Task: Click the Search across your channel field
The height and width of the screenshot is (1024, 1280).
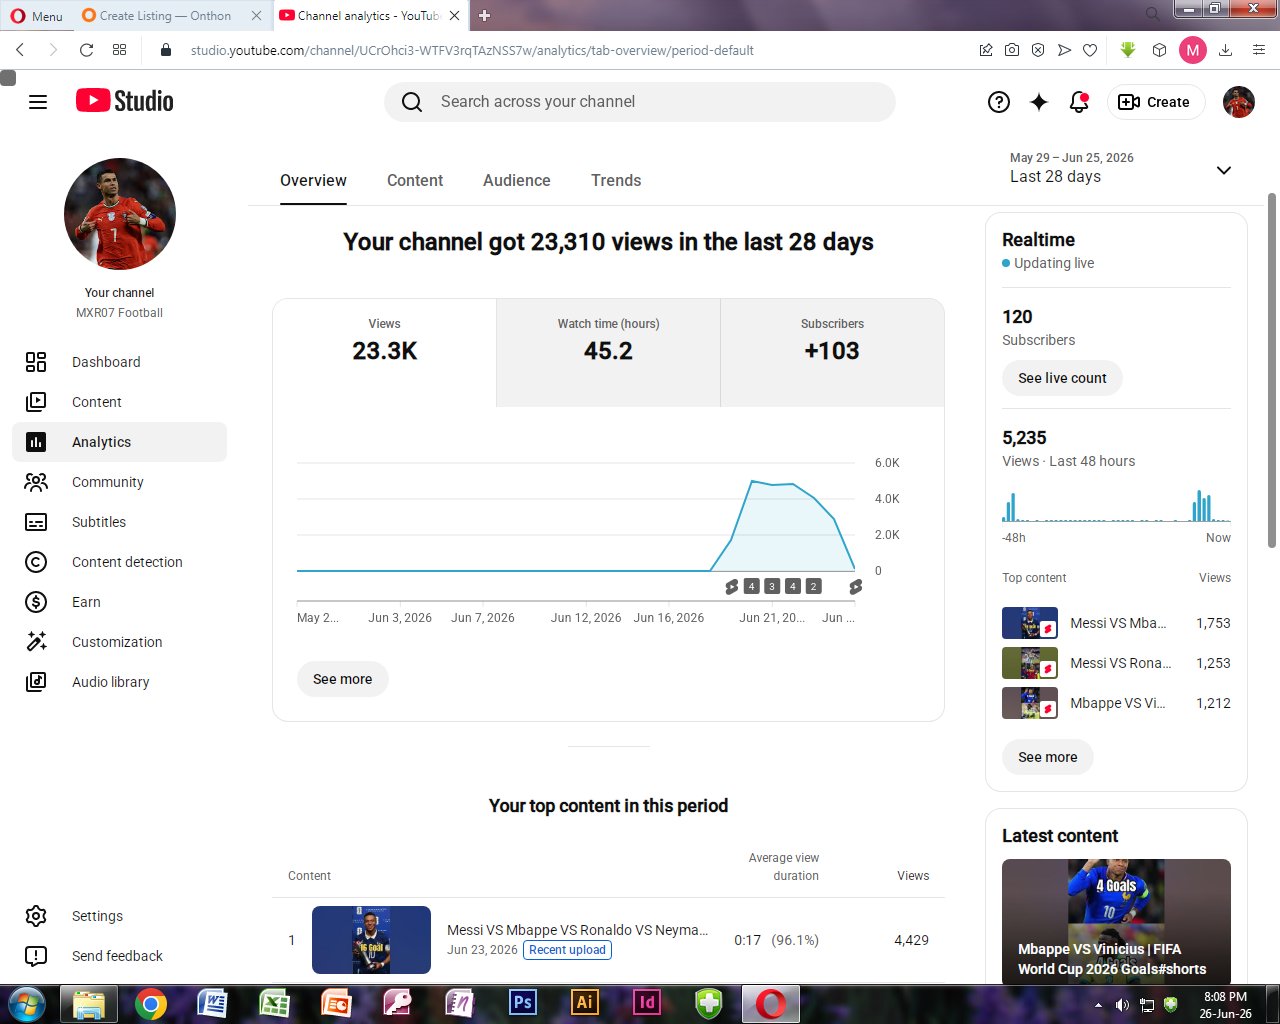Action: pyautogui.click(x=640, y=102)
